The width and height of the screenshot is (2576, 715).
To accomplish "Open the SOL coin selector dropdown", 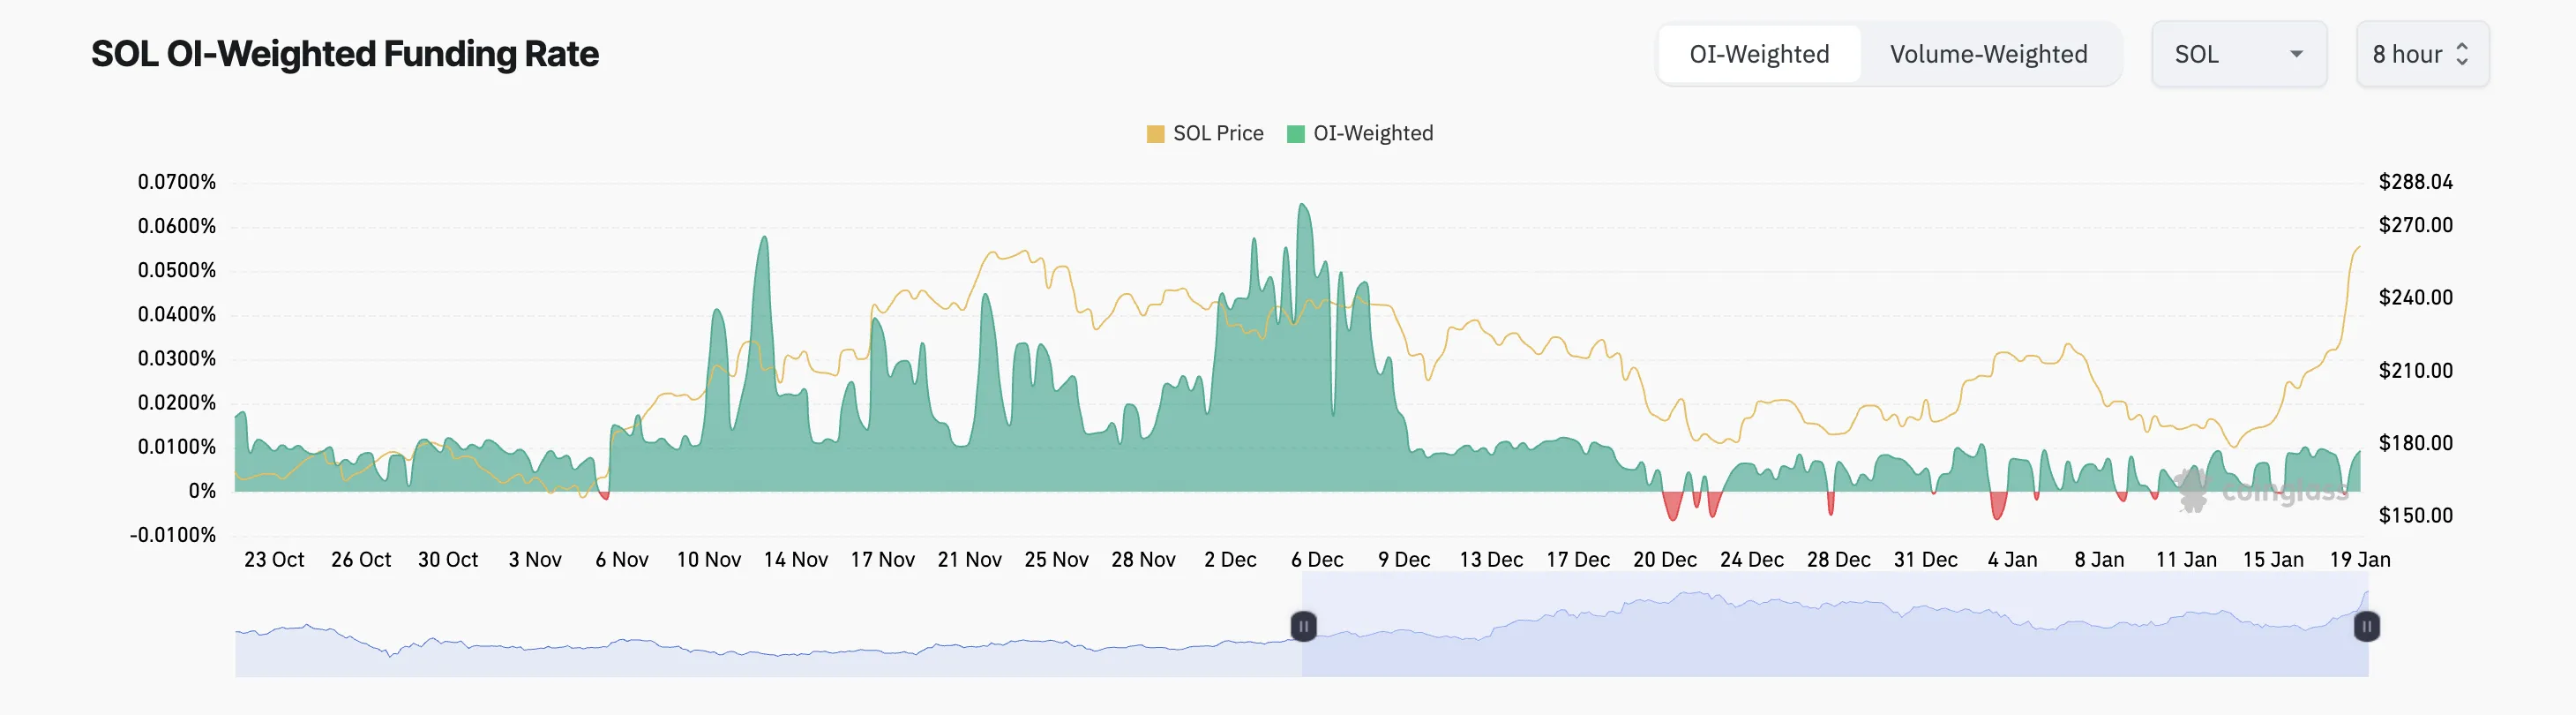I will pos(2238,54).
